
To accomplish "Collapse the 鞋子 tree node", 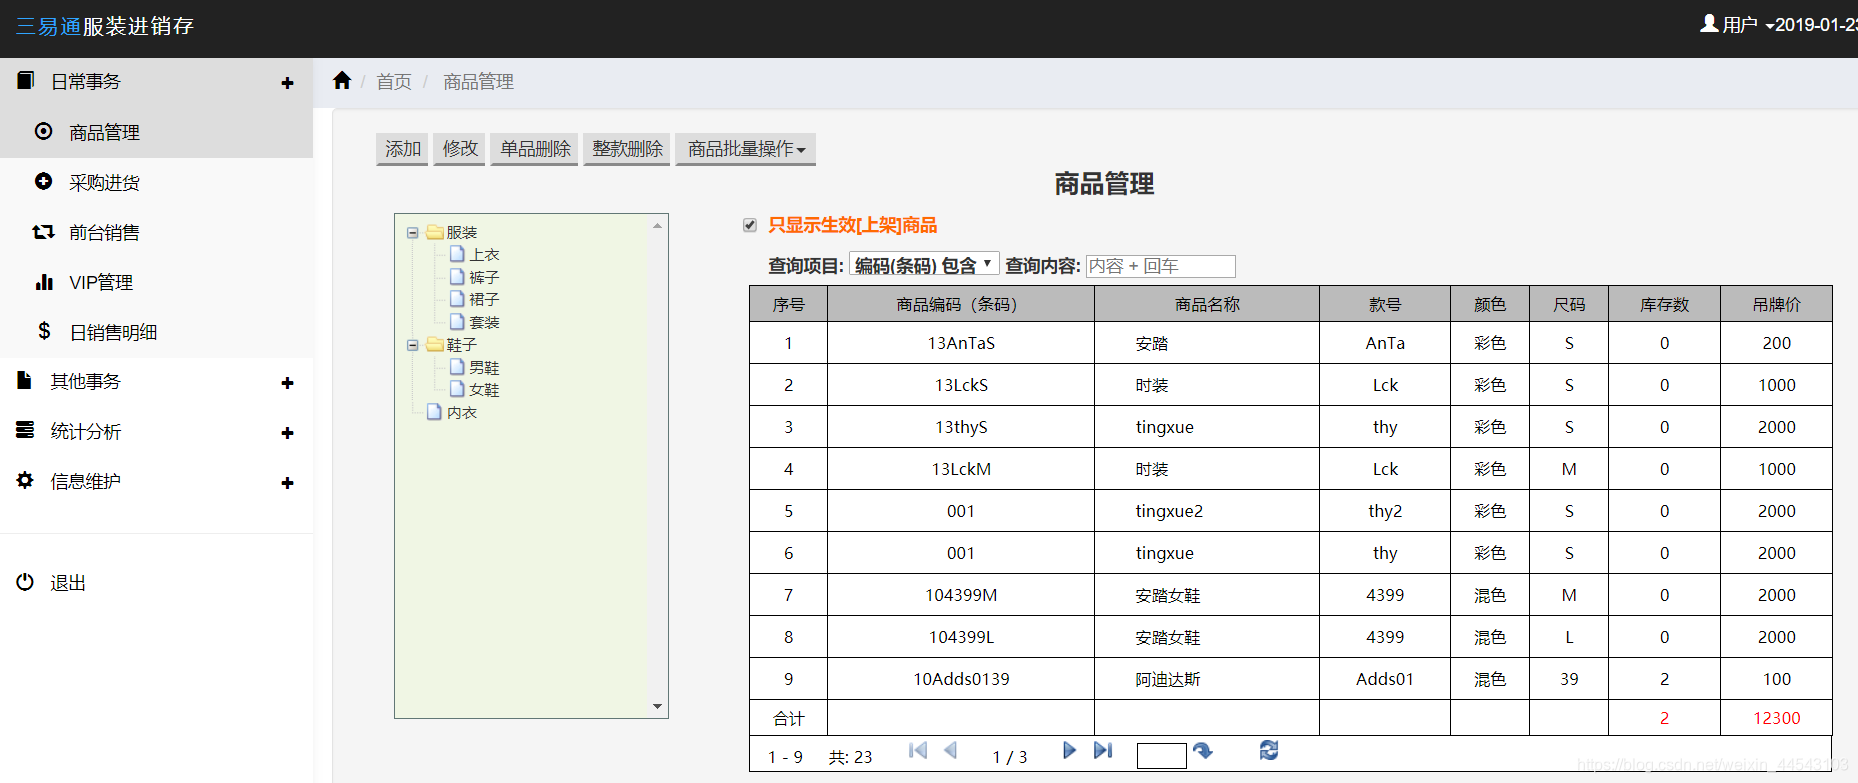I will coord(412,345).
